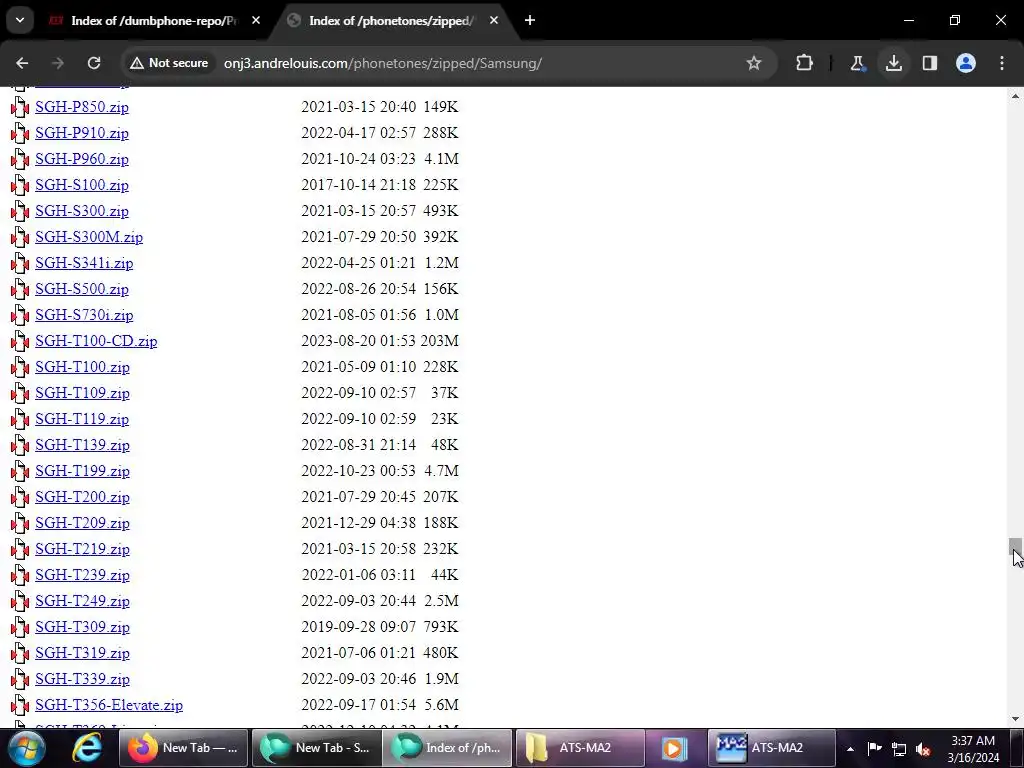Download SGH-T339.zip
This screenshot has height=768, width=1024.
(x=82, y=679)
